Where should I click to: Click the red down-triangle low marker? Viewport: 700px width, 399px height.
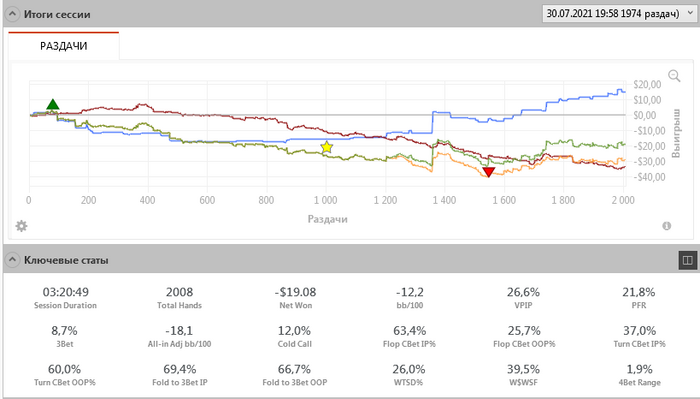point(489,172)
